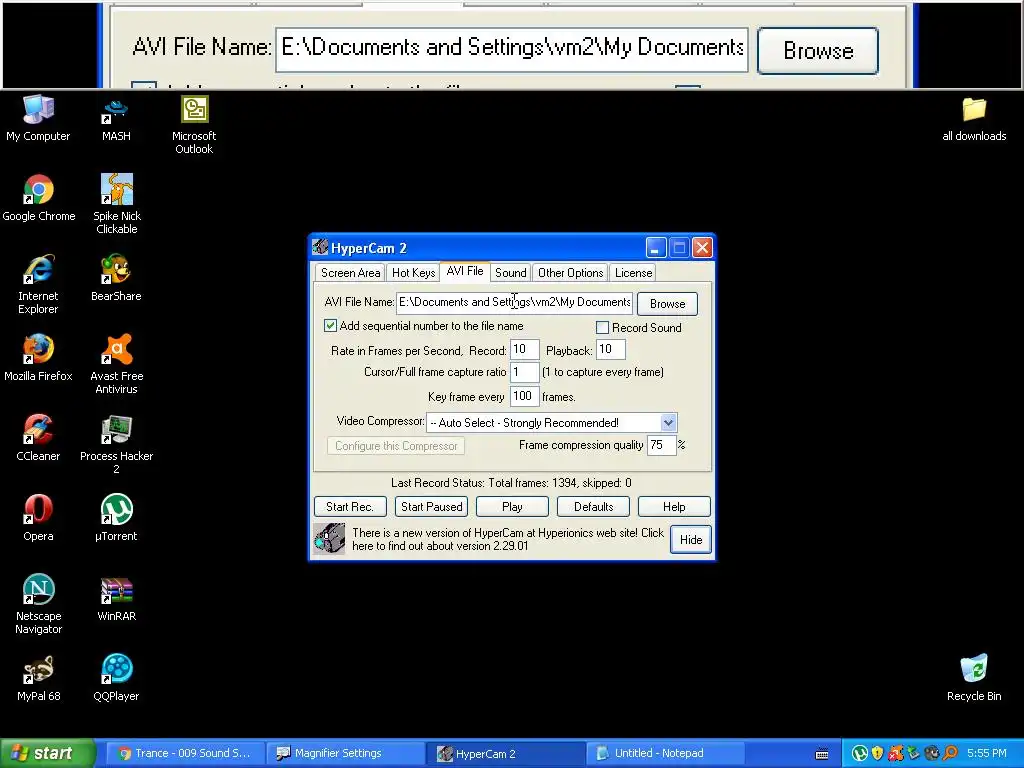The image size is (1024, 768).
Task: Switch to Untitled - Notepad taskbar item
Action: click(665, 753)
